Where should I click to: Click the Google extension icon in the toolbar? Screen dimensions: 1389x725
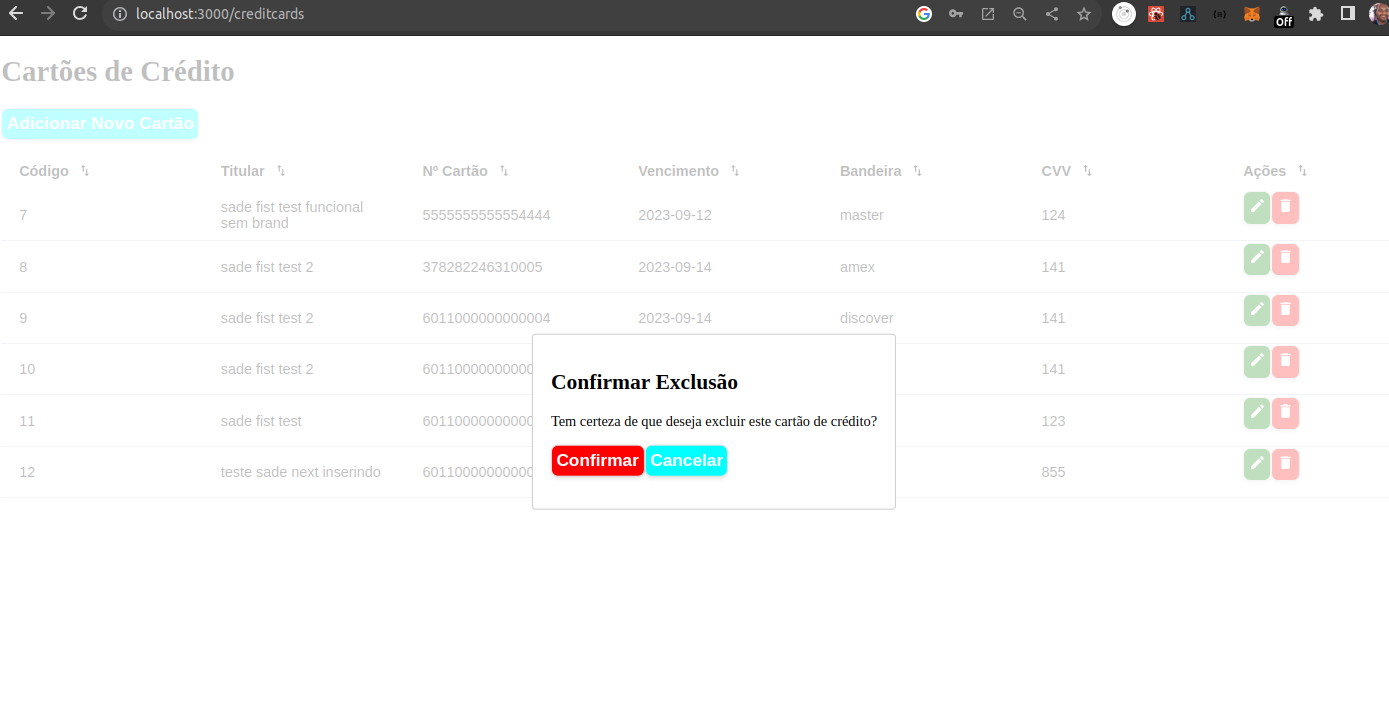pos(923,14)
